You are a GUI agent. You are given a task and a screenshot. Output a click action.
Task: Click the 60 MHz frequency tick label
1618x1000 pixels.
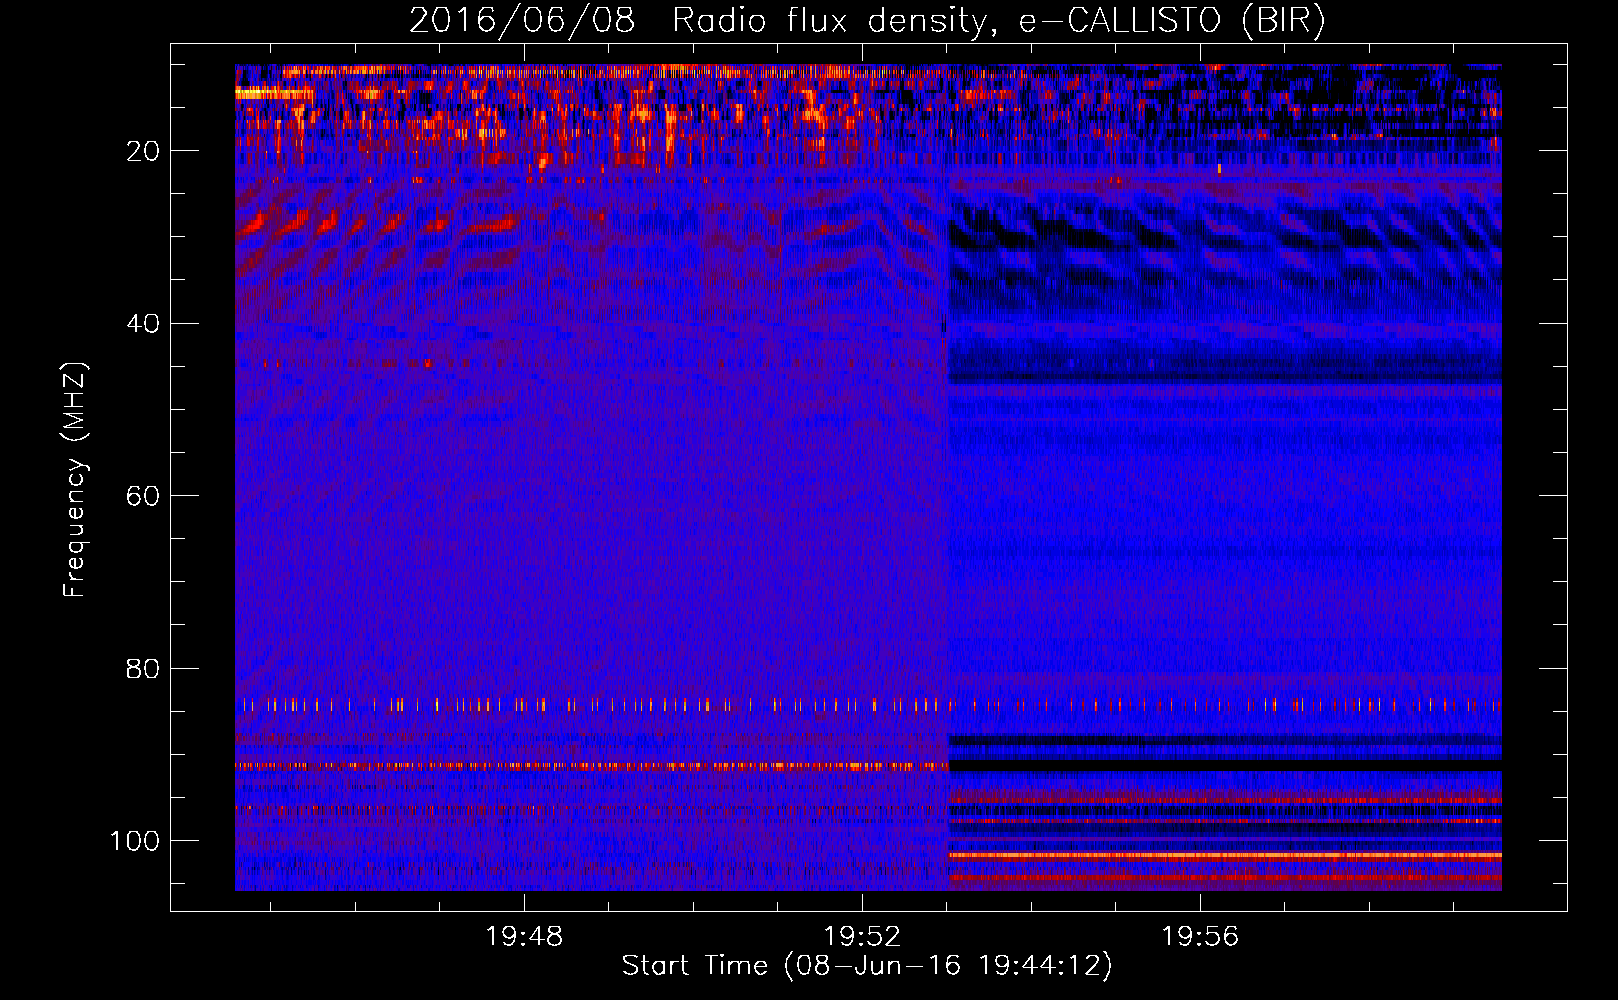pyautogui.click(x=143, y=496)
